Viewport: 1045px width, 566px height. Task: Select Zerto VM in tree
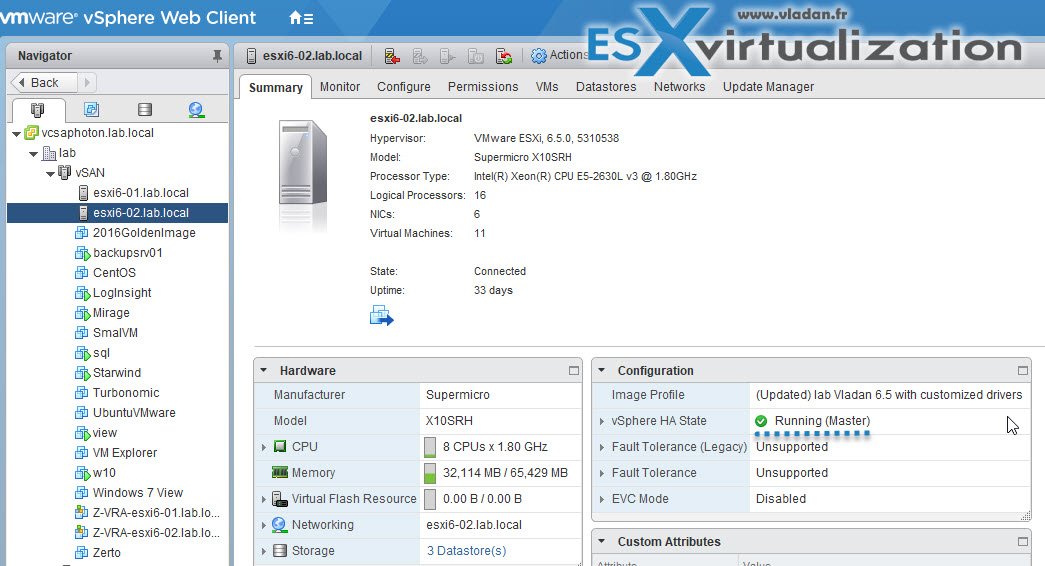coord(107,553)
